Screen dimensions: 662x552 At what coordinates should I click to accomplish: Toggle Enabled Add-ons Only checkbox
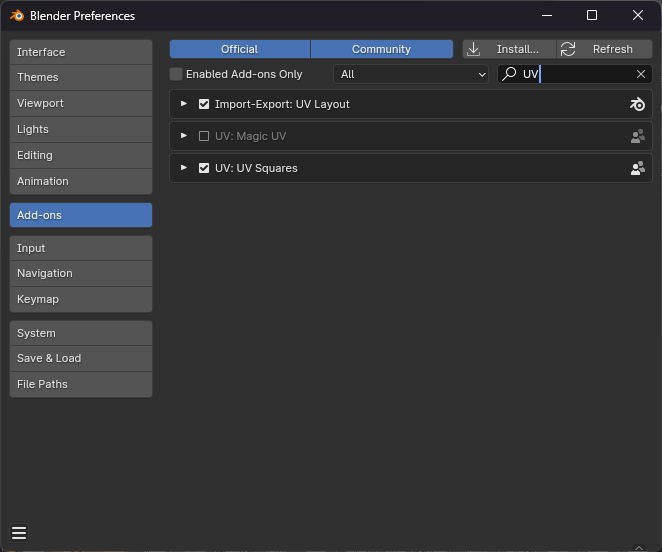176,74
